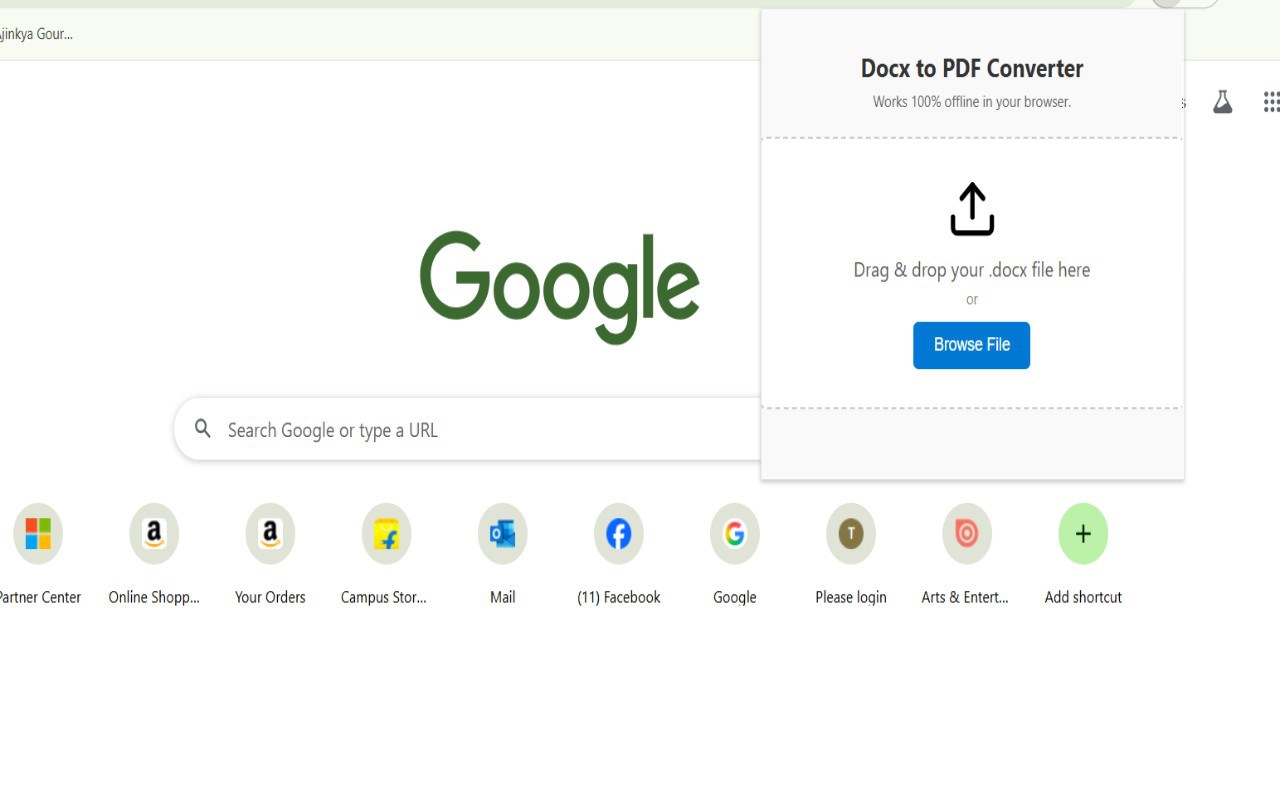Open the Arts & Entertainment shortcut
The height and width of the screenshot is (800, 1280).
(x=966, y=534)
